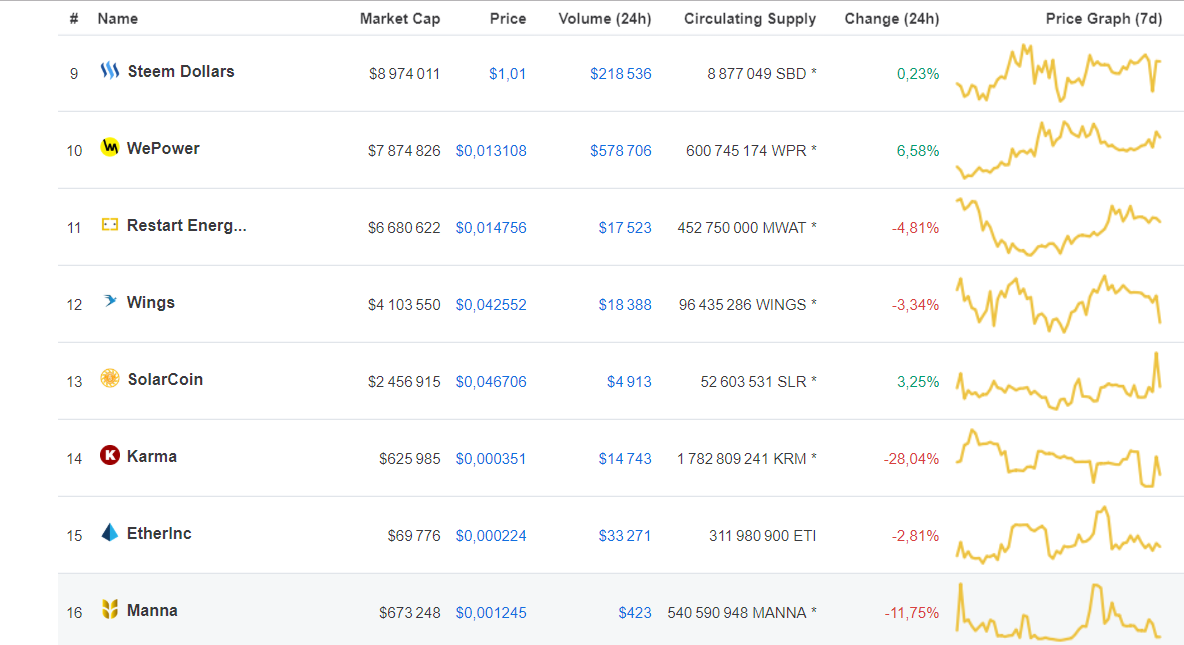Open the Manna coin page

click(x=152, y=611)
